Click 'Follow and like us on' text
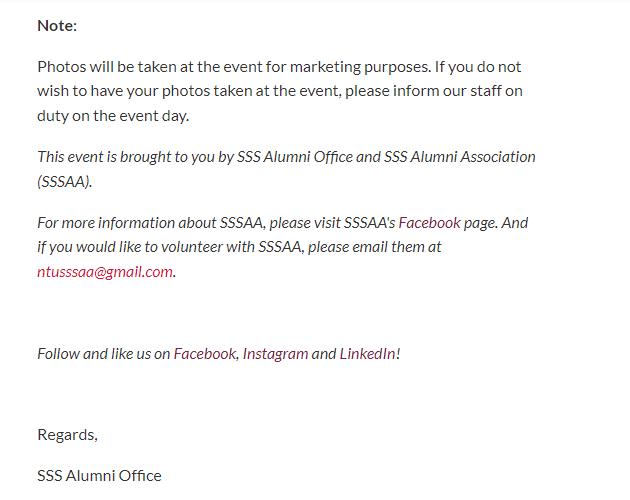 click(x=104, y=354)
